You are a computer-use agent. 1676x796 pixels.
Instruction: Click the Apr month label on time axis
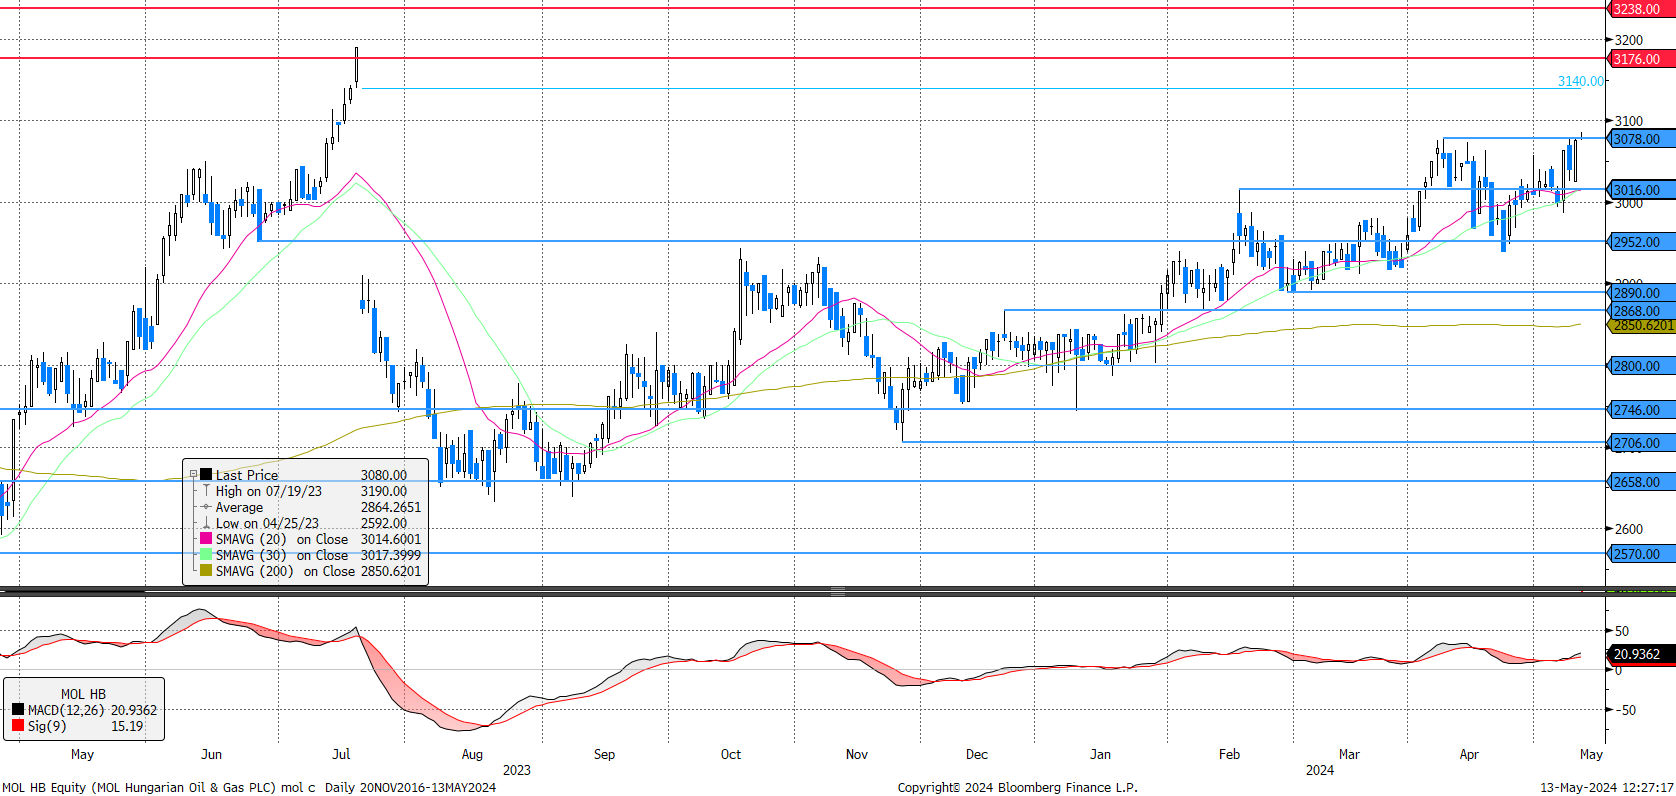[x=1469, y=754]
